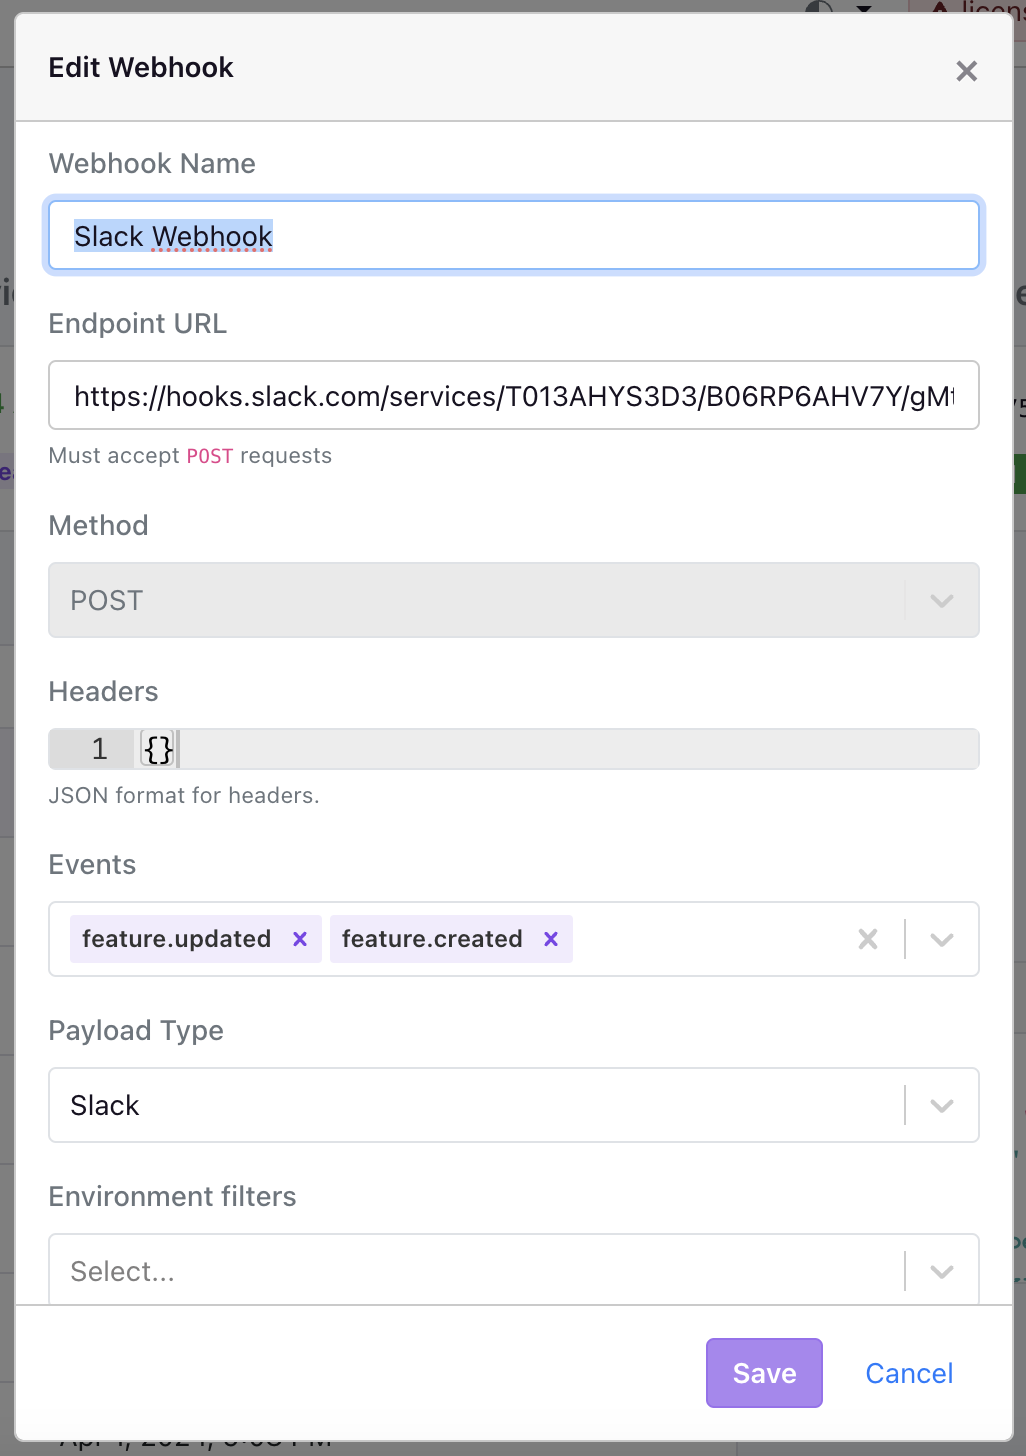
Task: Click the disabled Method dropdown chevron
Action: click(942, 600)
